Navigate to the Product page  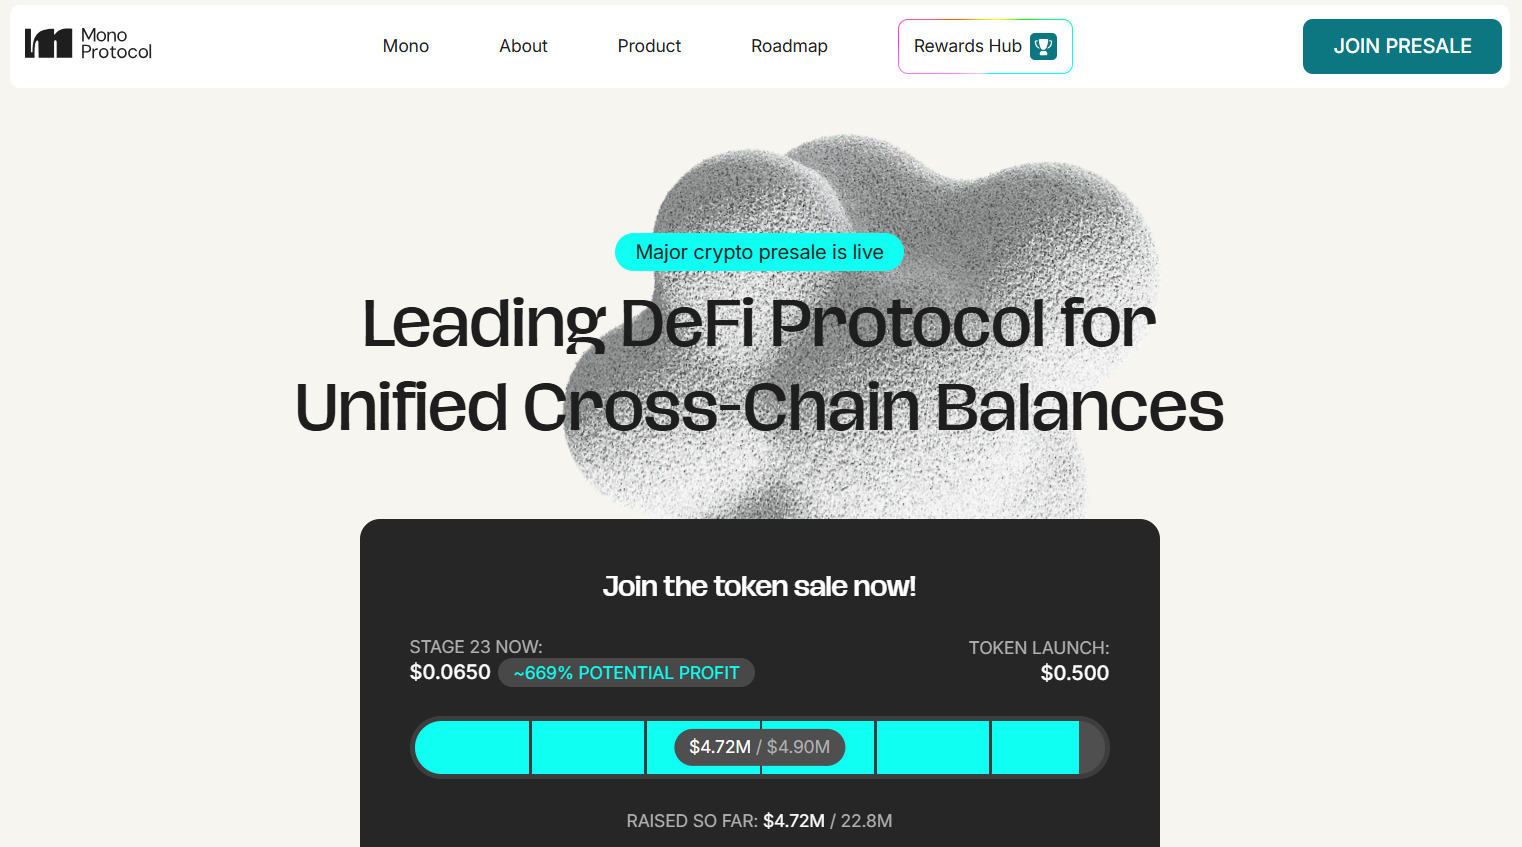point(649,46)
